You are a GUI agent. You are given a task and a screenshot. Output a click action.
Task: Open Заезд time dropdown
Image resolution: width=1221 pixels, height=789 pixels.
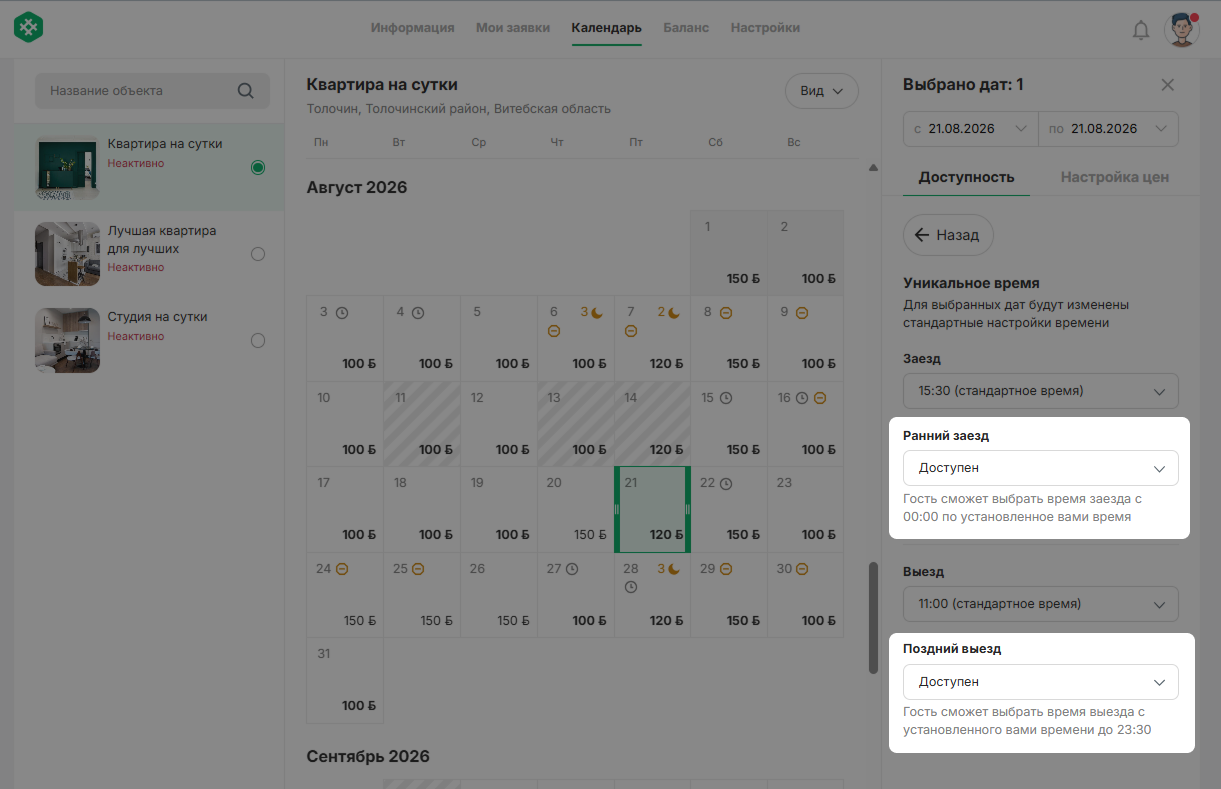coord(1041,390)
